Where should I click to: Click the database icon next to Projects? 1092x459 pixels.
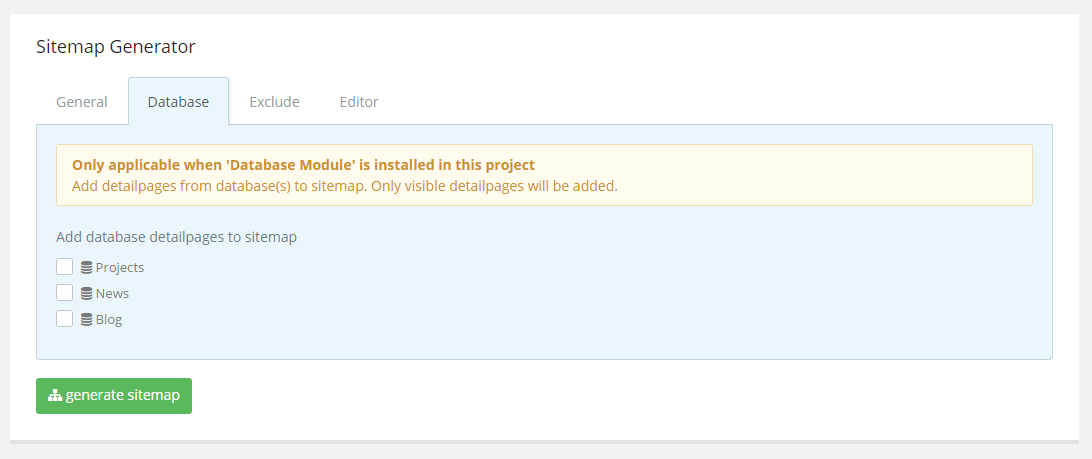(x=86, y=267)
